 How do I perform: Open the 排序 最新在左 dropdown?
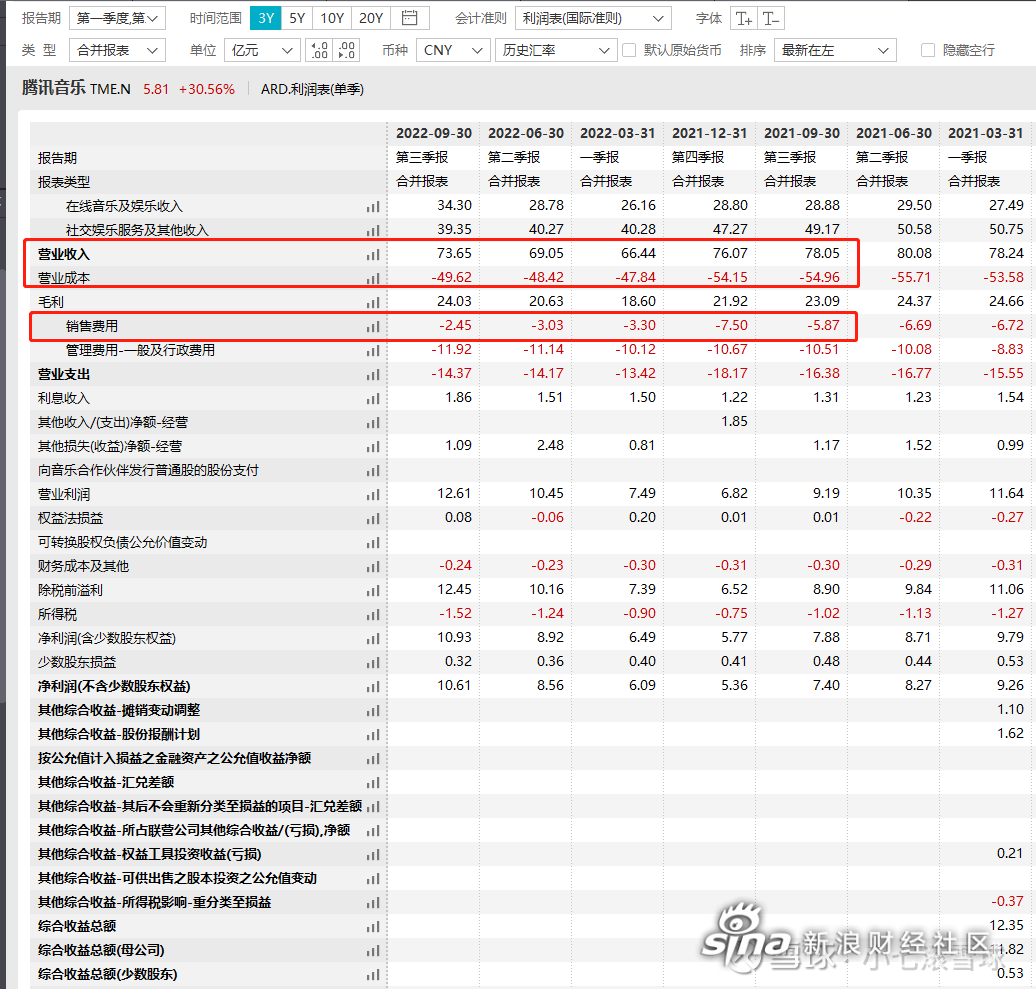(835, 50)
